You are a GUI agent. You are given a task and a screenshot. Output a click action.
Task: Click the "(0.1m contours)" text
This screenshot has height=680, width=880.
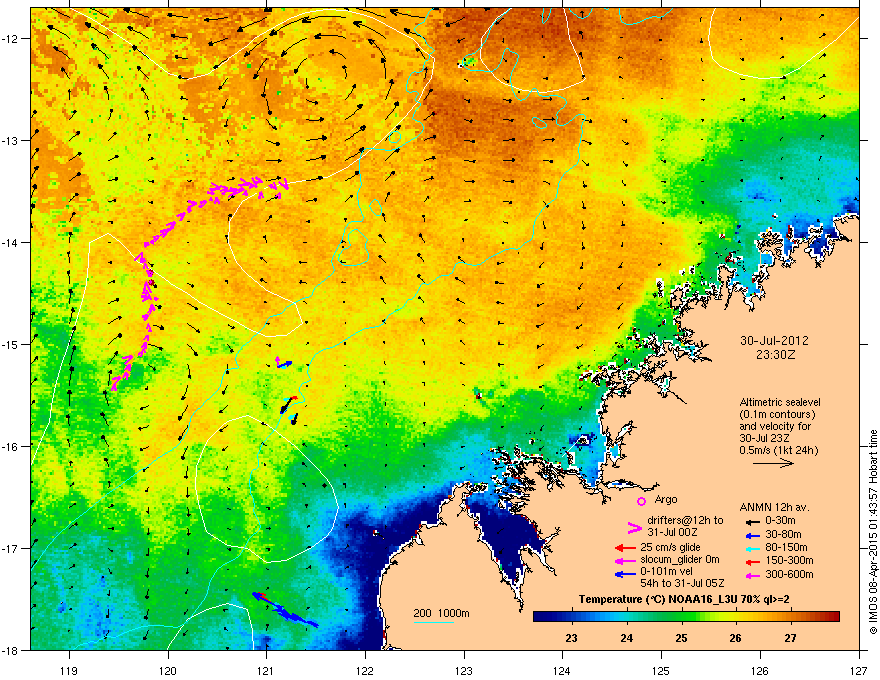[777, 415]
